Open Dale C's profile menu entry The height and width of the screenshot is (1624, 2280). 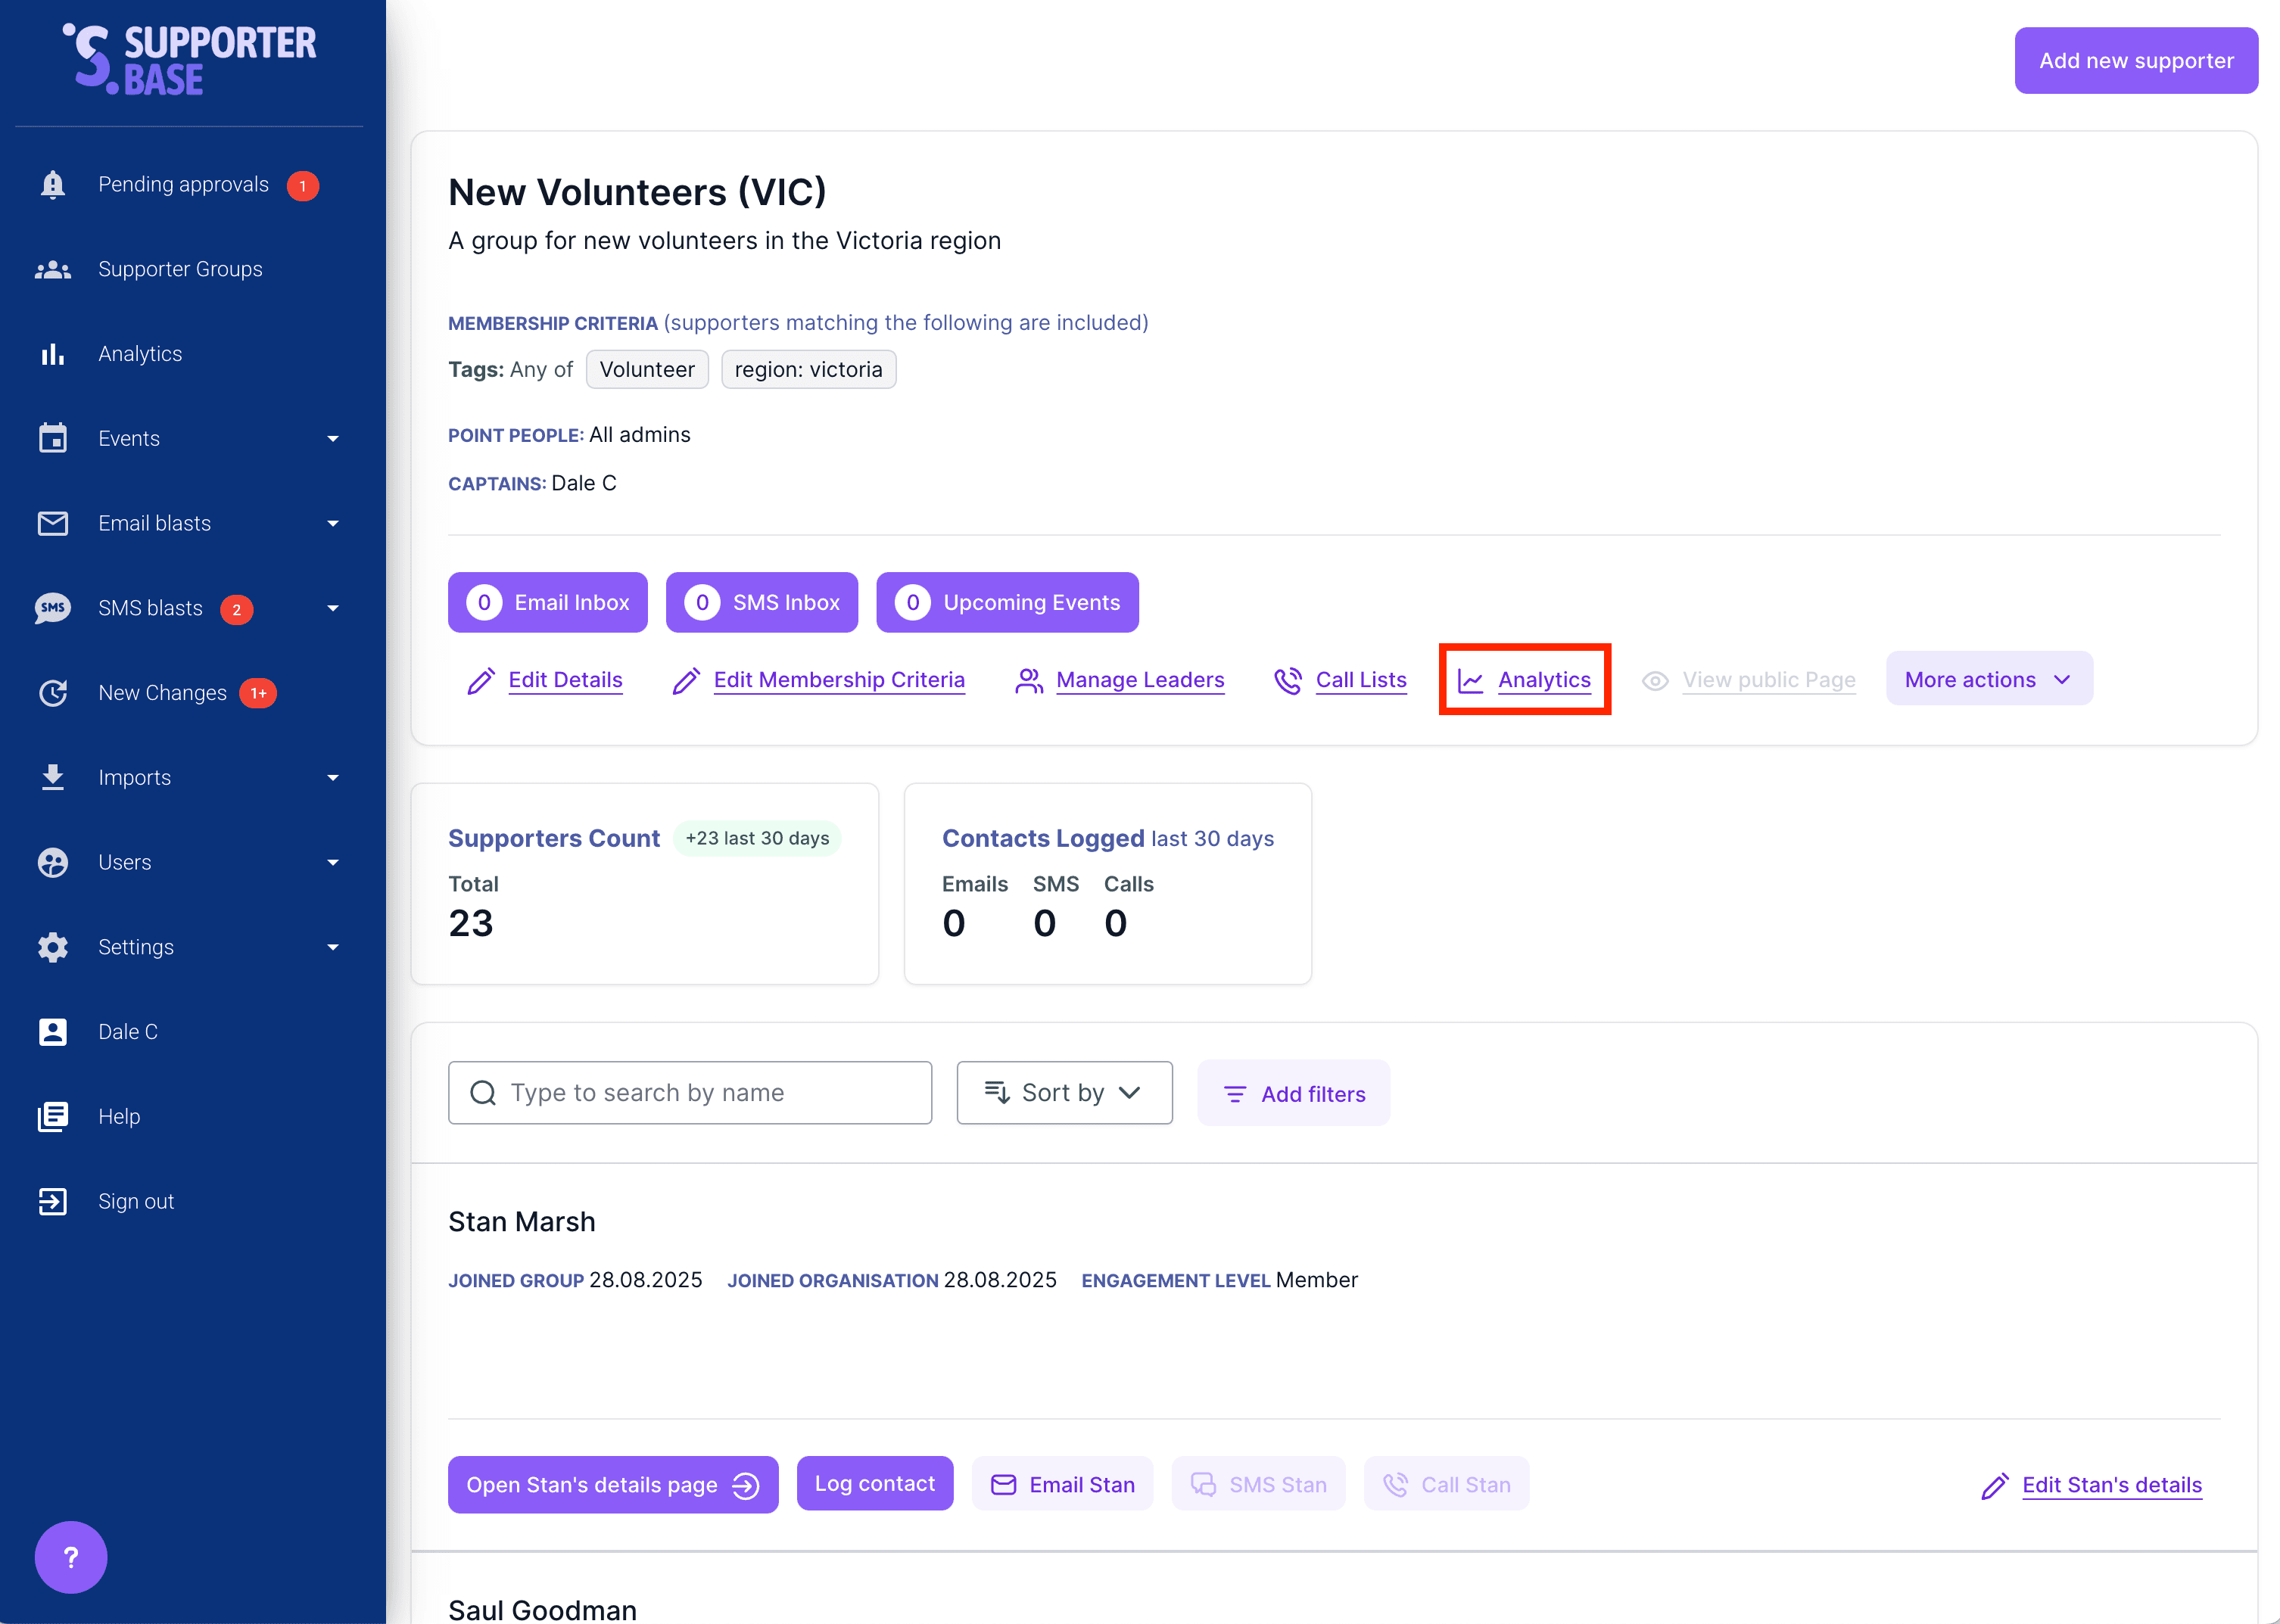[x=128, y=1031]
